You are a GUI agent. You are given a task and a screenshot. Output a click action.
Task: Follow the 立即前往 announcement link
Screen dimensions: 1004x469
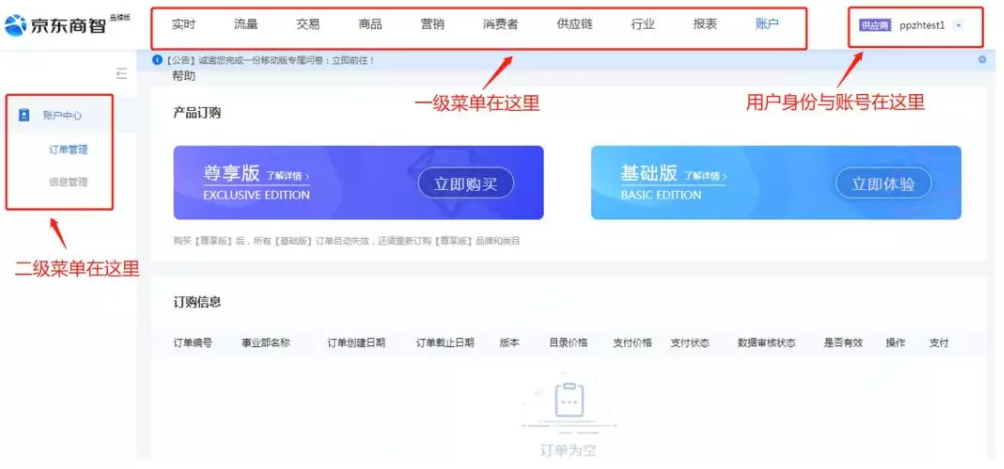point(353,60)
